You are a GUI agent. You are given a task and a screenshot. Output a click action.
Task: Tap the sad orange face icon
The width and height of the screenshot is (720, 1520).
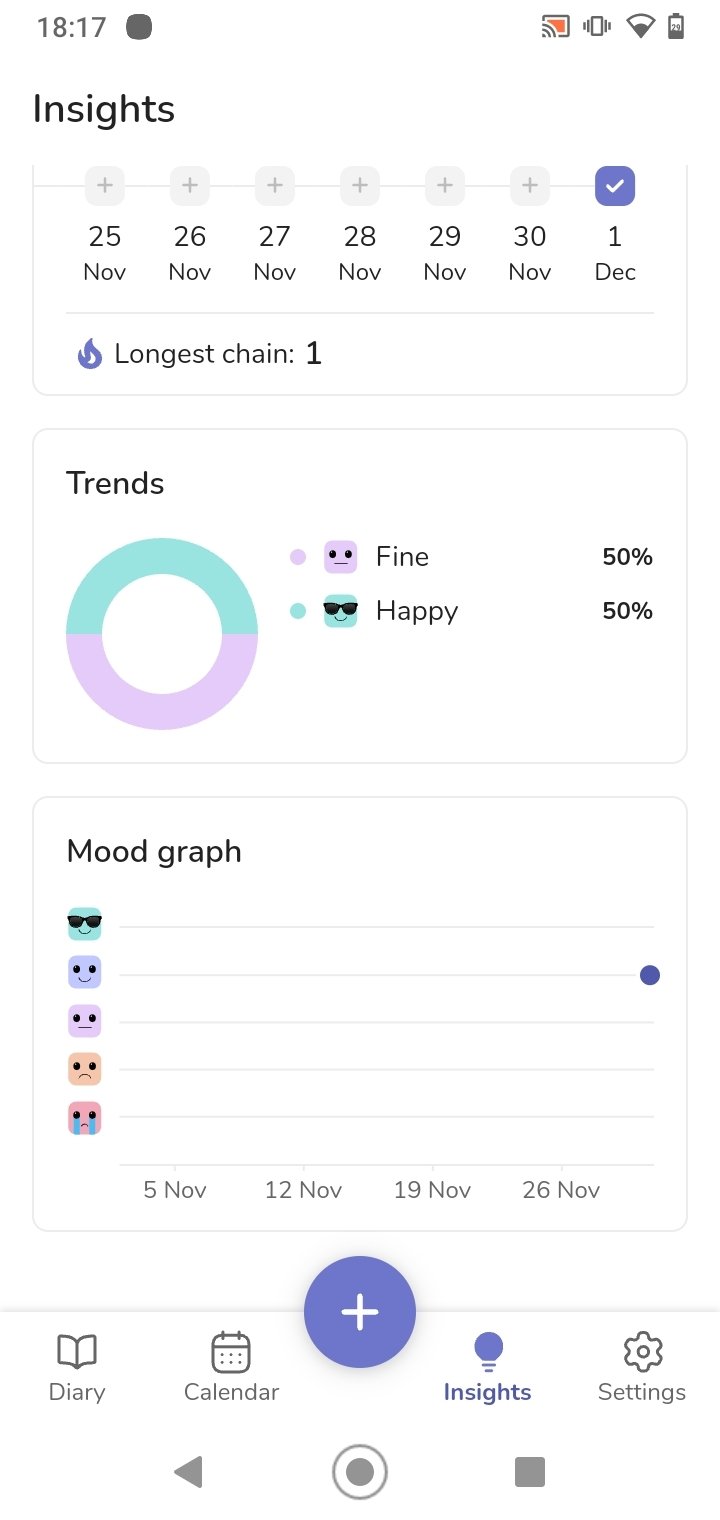pos(85,1069)
